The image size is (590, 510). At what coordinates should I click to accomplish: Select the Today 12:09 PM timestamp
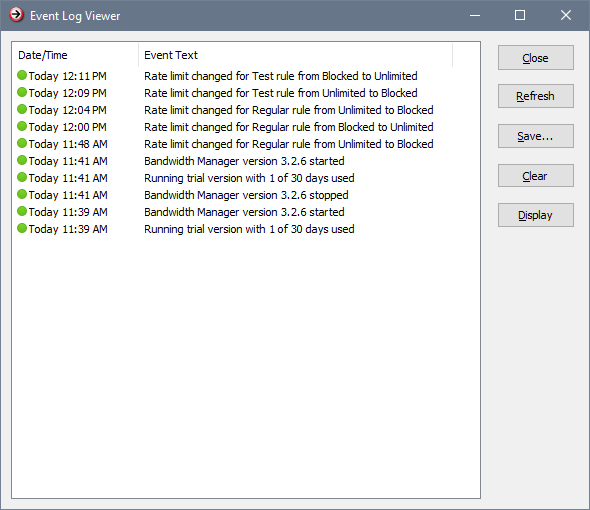(x=67, y=93)
